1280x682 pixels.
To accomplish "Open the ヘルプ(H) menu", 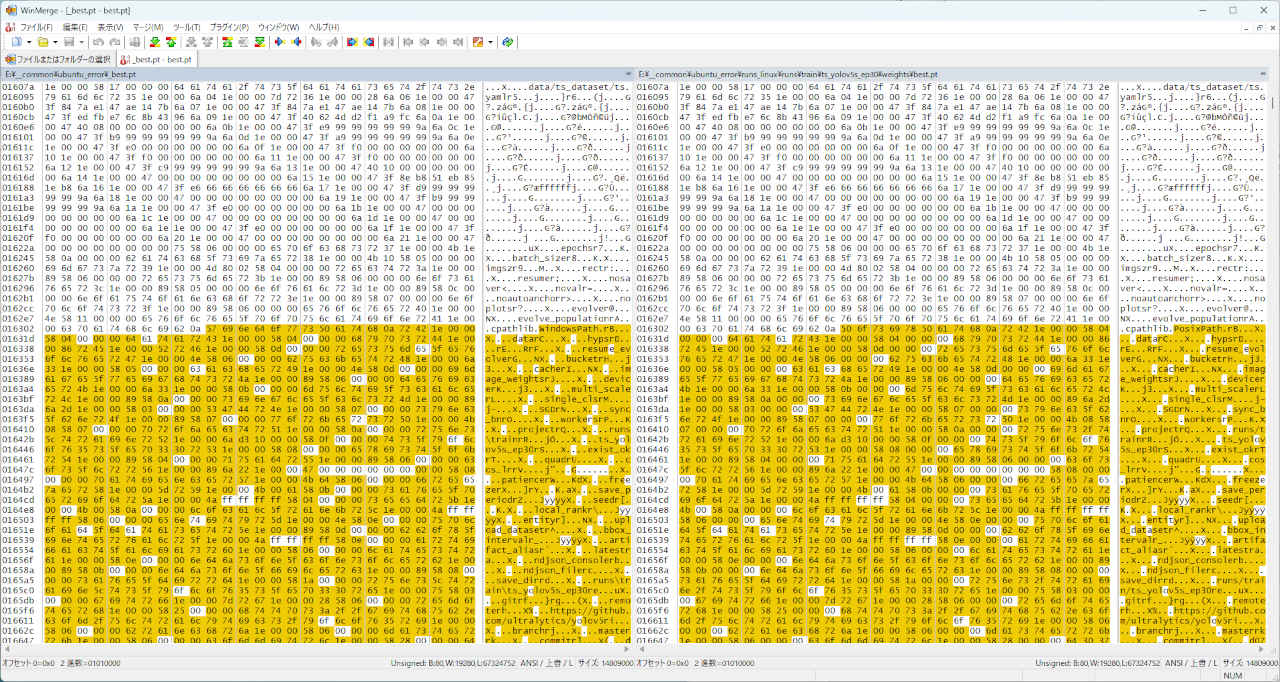I will [x=324, y=26].
